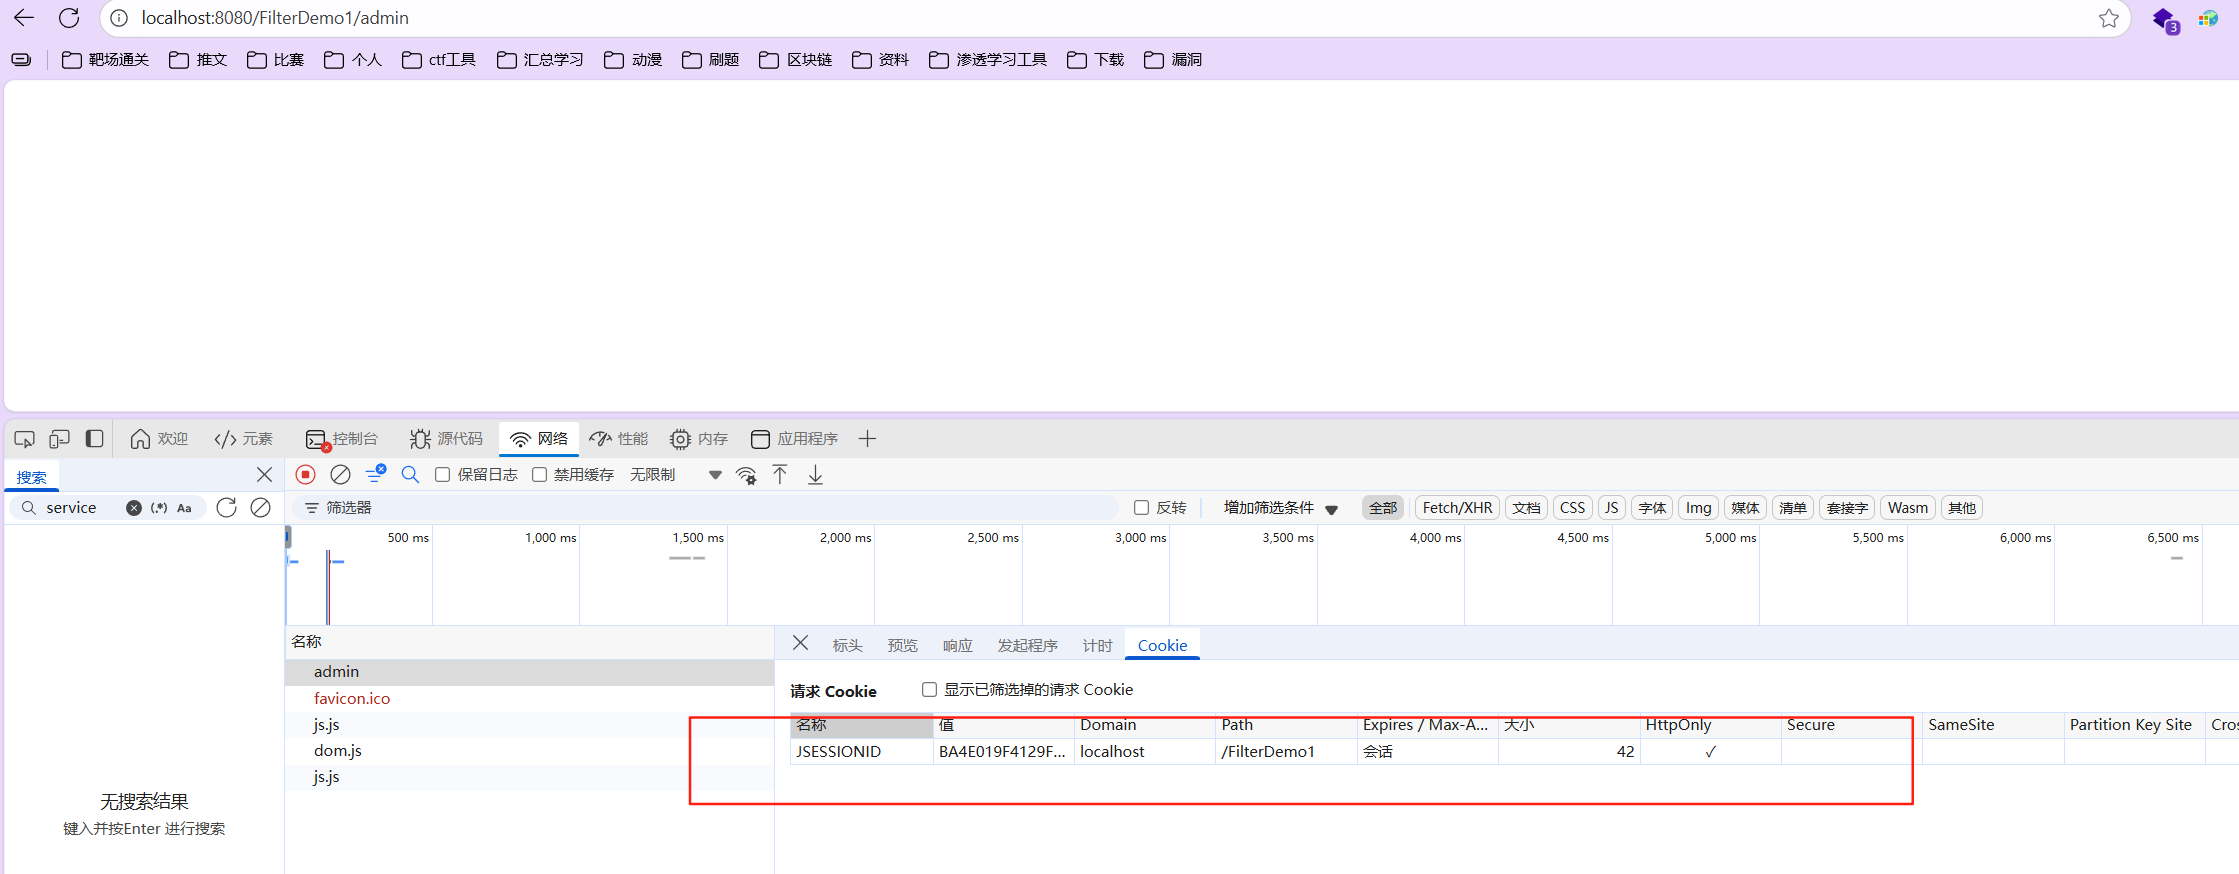Open the 性能 Performance tab

(x=619, y=439)
